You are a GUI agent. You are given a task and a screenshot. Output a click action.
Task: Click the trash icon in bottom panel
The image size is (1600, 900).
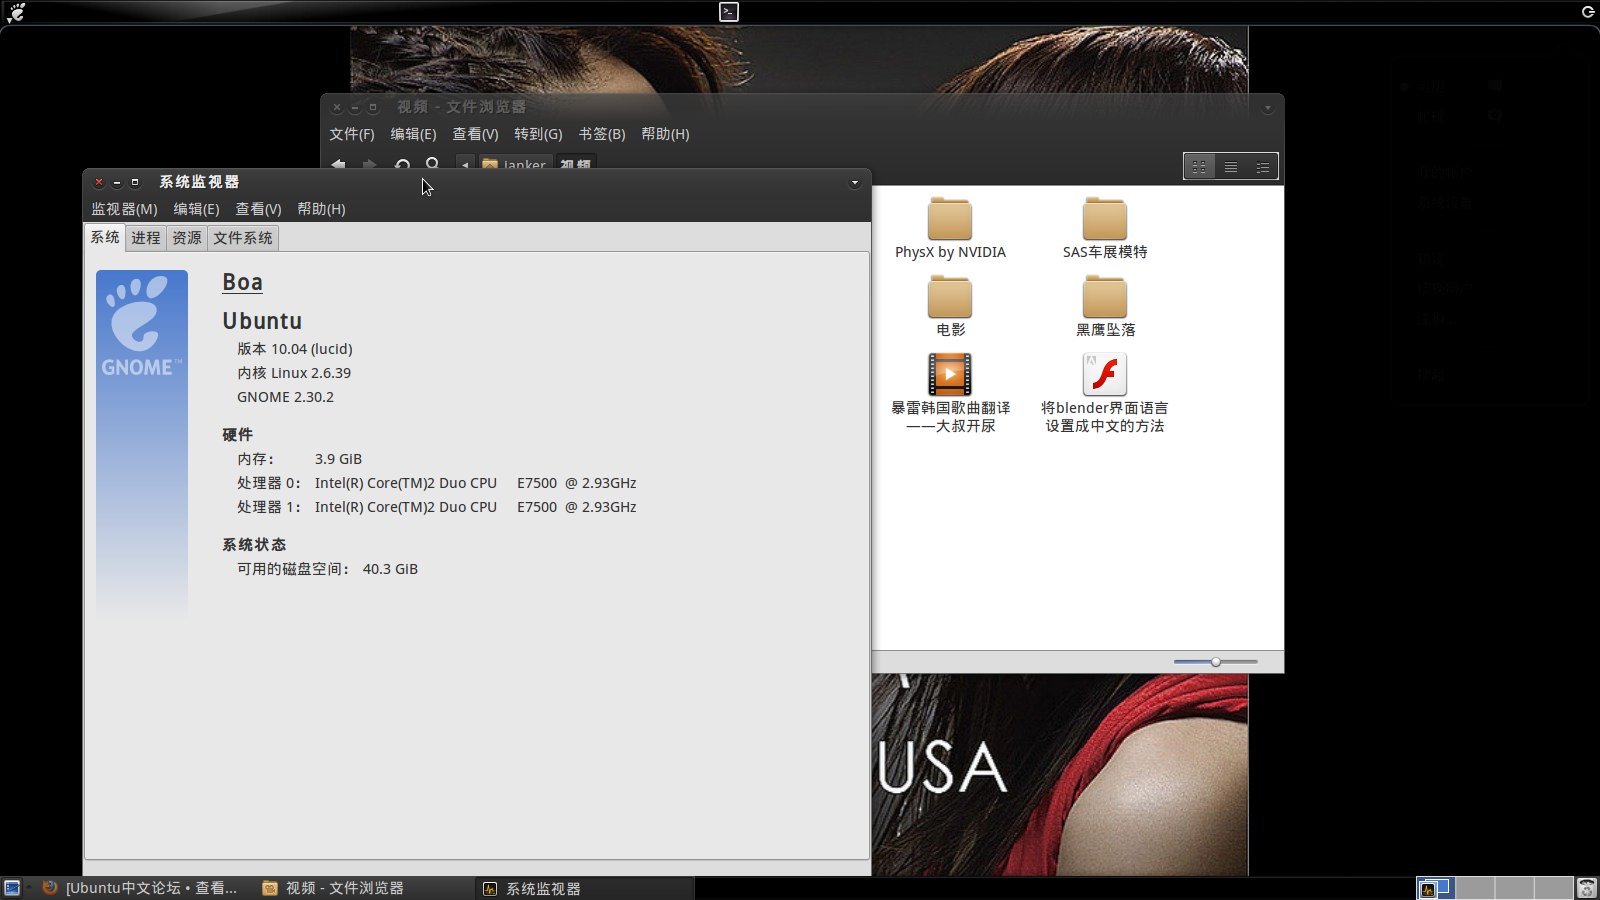tap(1586, 888)
